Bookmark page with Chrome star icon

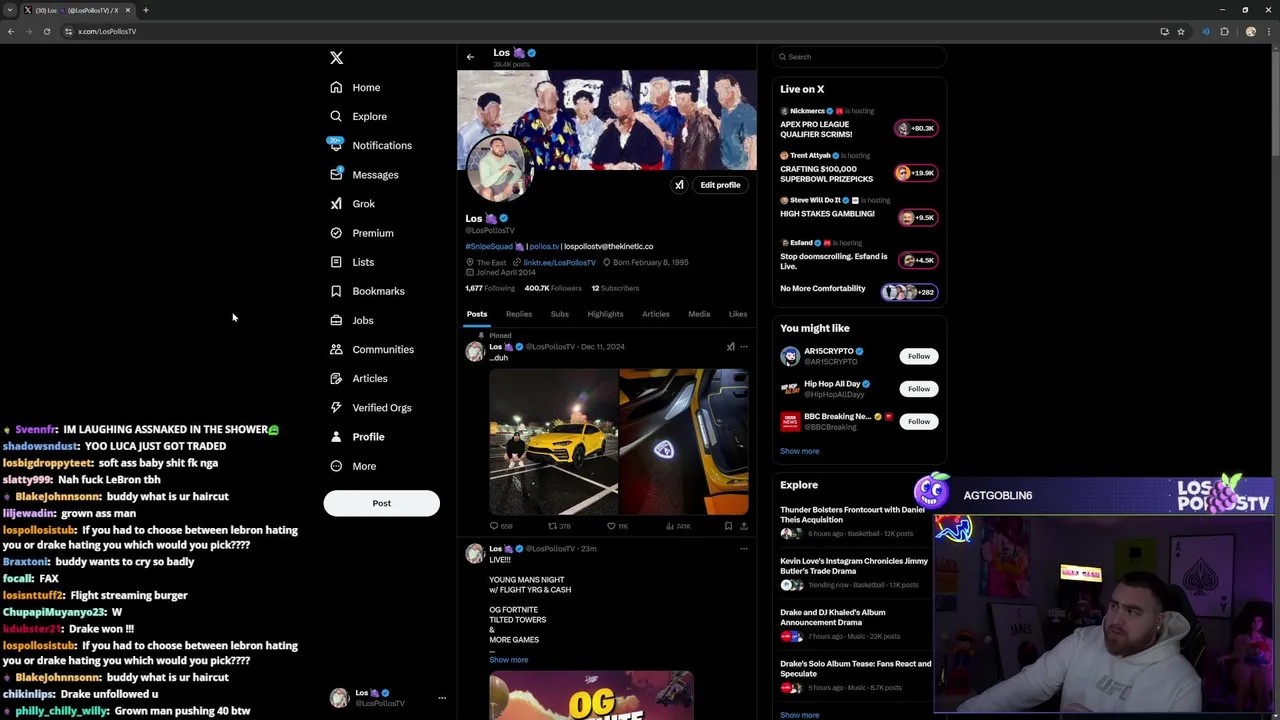click(1180, 31)
